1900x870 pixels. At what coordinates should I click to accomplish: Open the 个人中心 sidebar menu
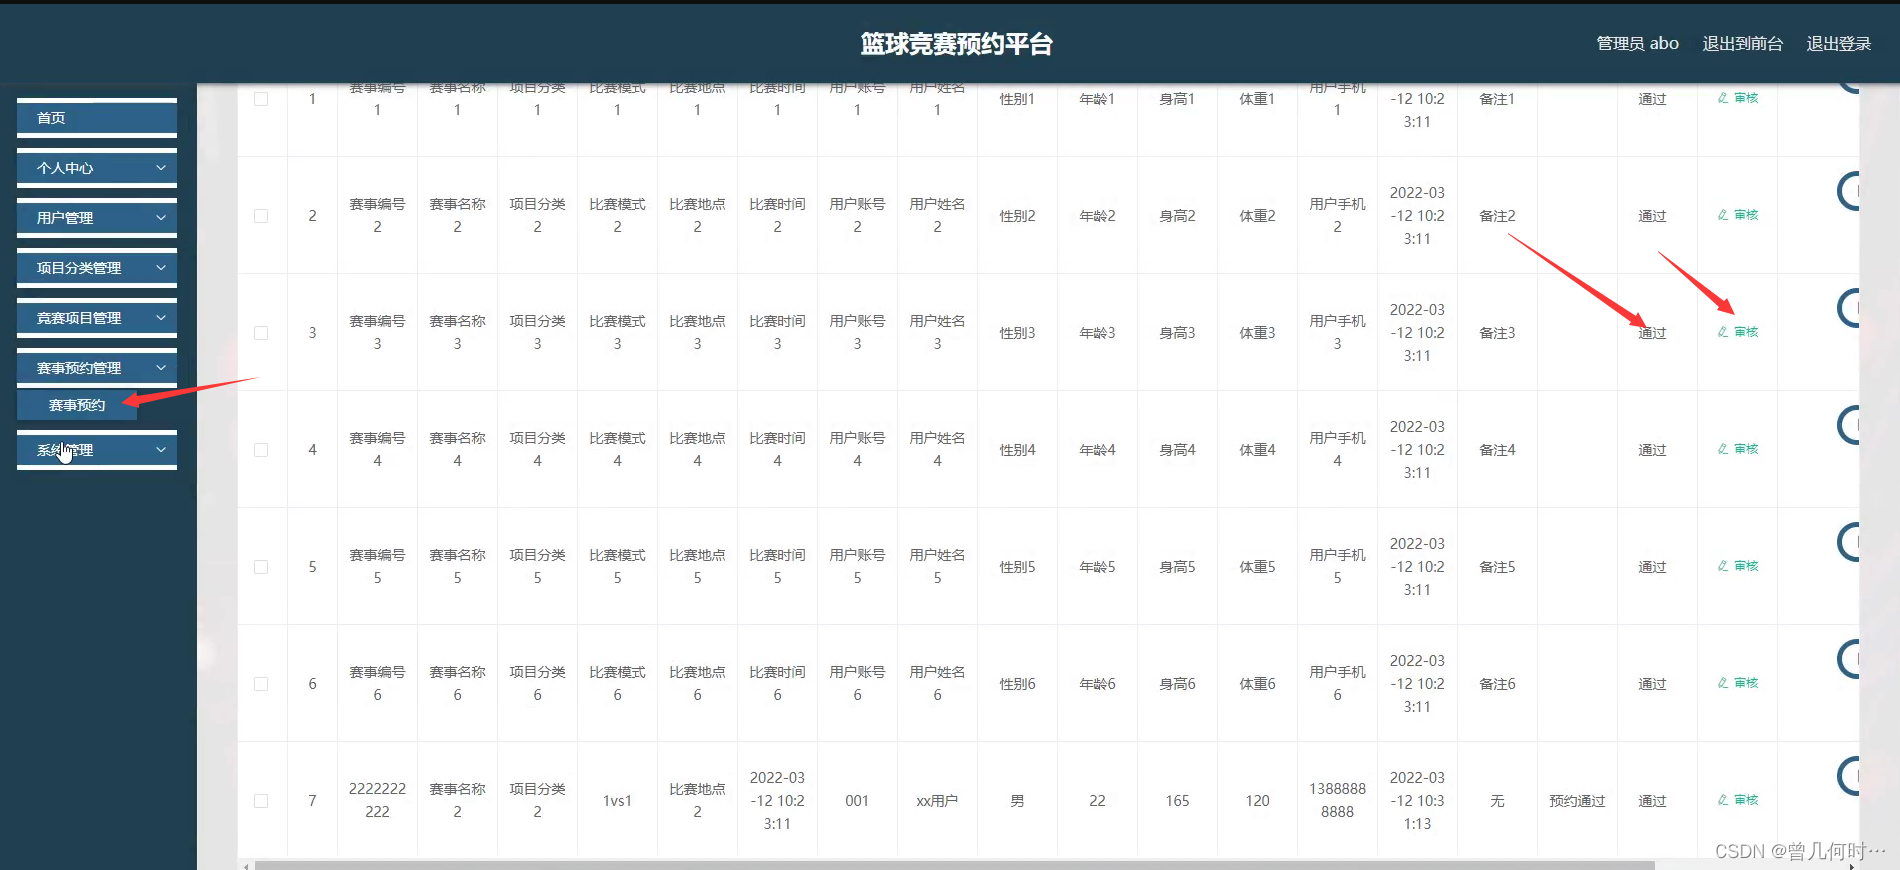[97, 168]
